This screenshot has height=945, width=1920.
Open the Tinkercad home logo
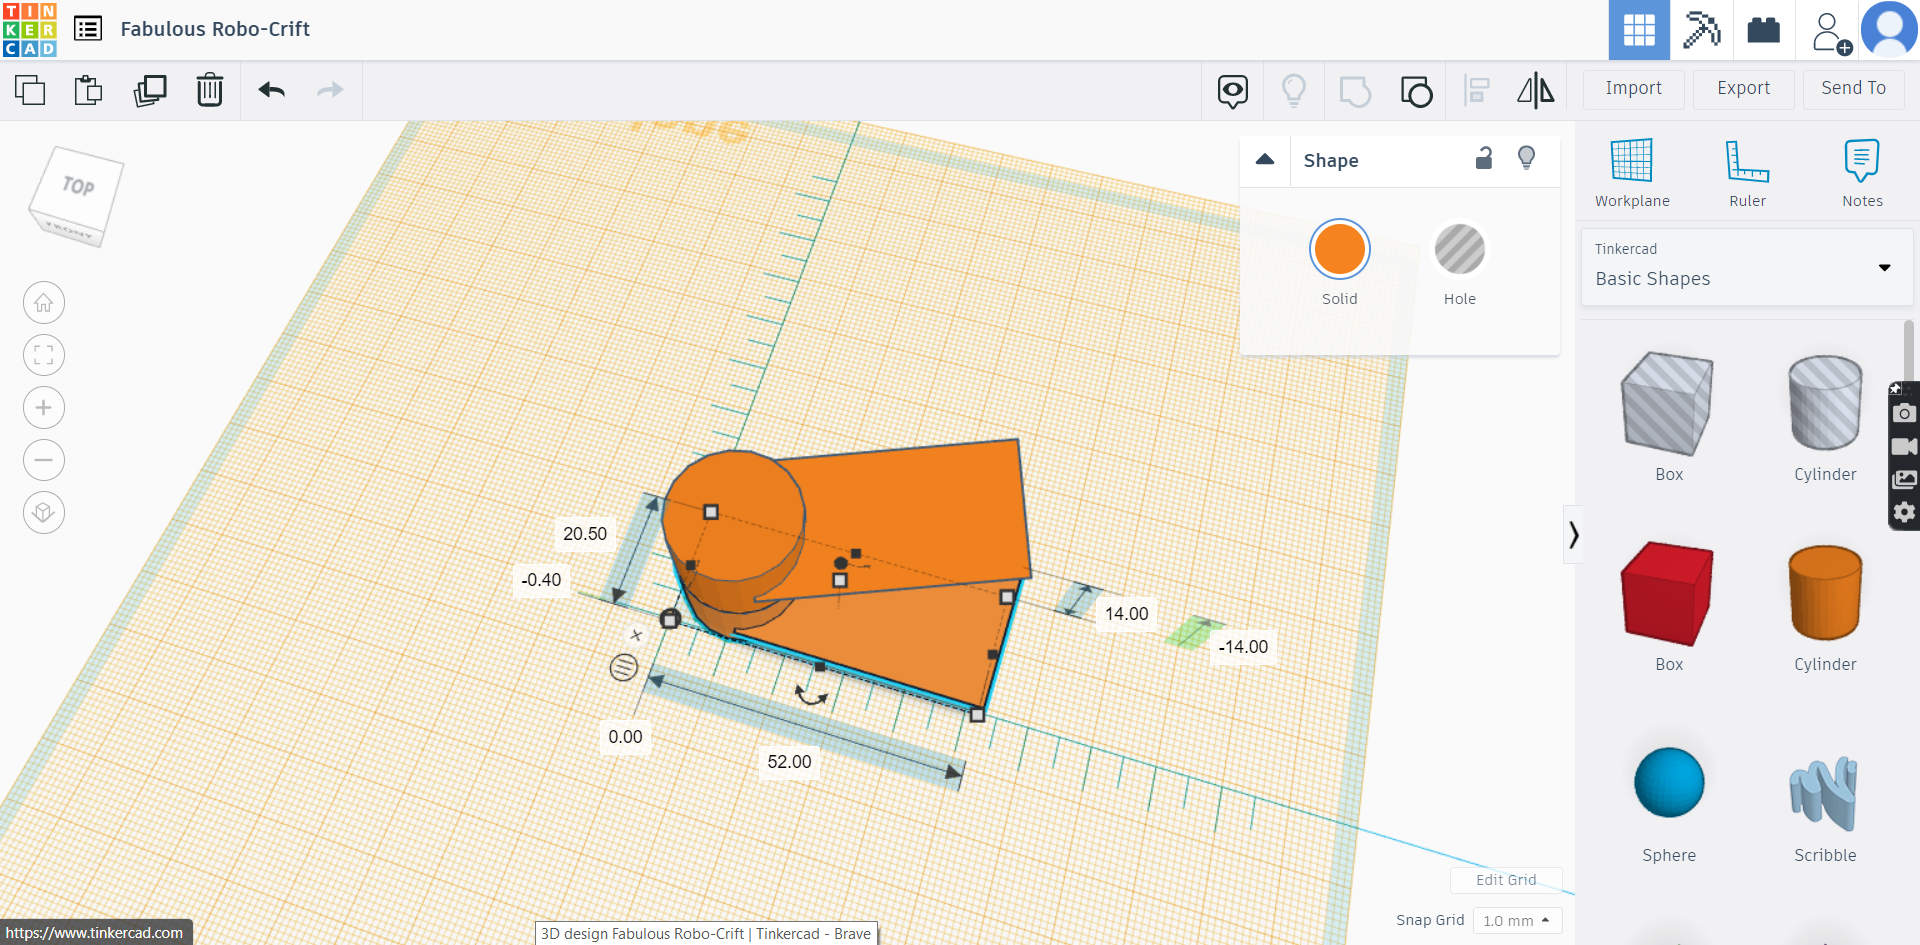(30, 30)
